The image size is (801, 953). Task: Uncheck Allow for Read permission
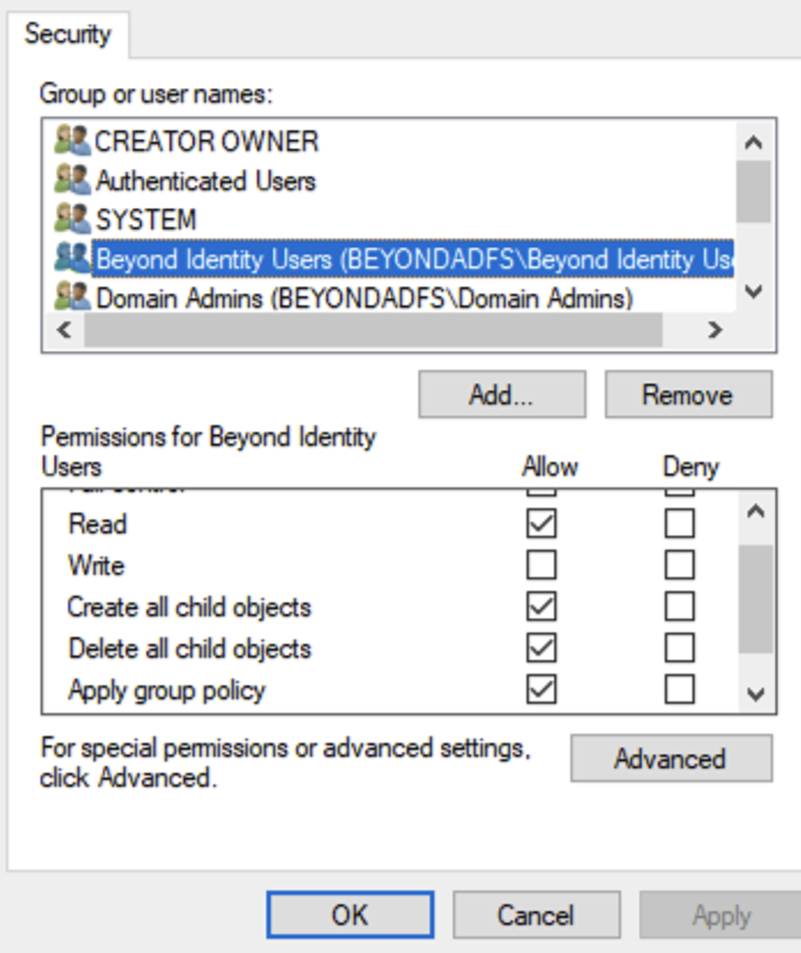(x=541, y=524)
